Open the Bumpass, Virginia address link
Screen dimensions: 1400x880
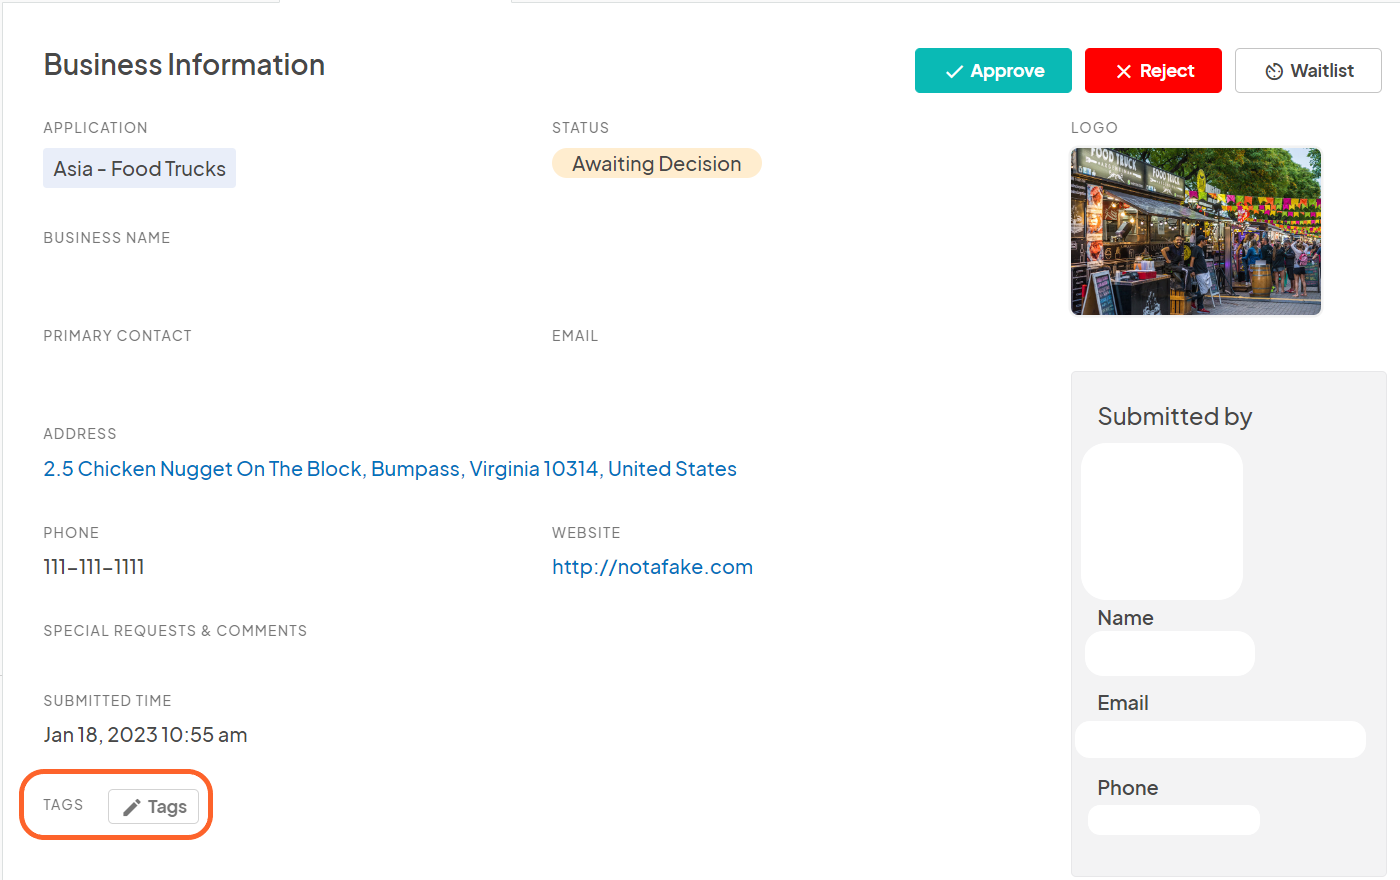[x=390, y=469]
